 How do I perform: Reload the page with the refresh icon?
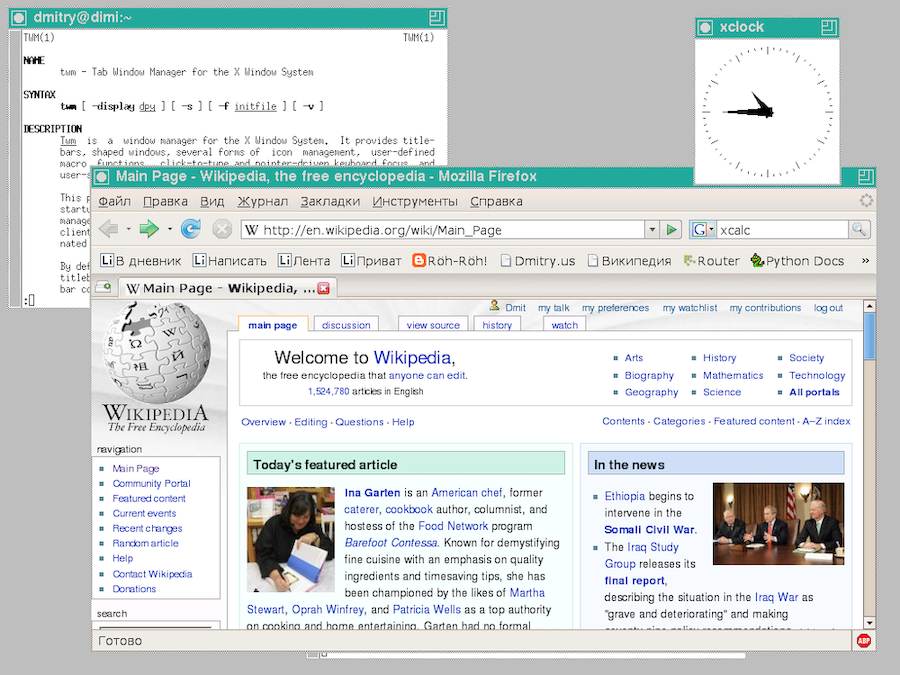(x=190, y=230)
